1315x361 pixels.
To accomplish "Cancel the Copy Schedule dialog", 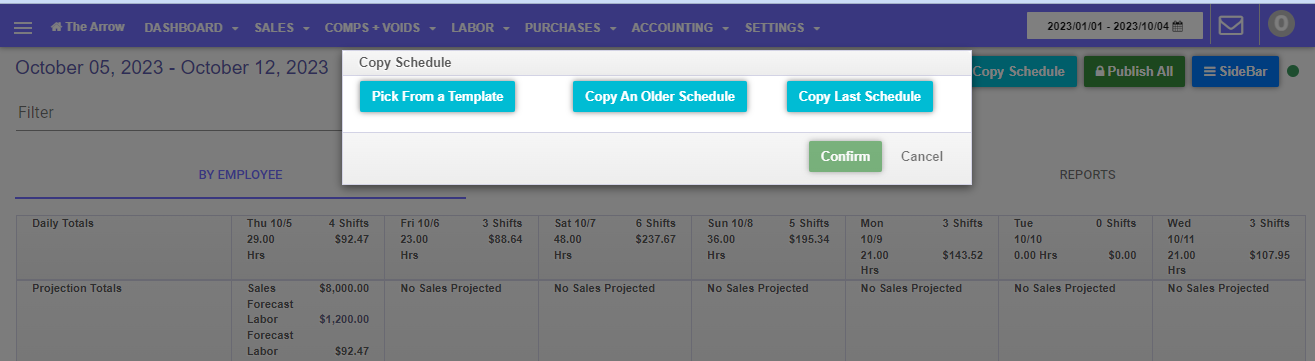I will 922,156.
